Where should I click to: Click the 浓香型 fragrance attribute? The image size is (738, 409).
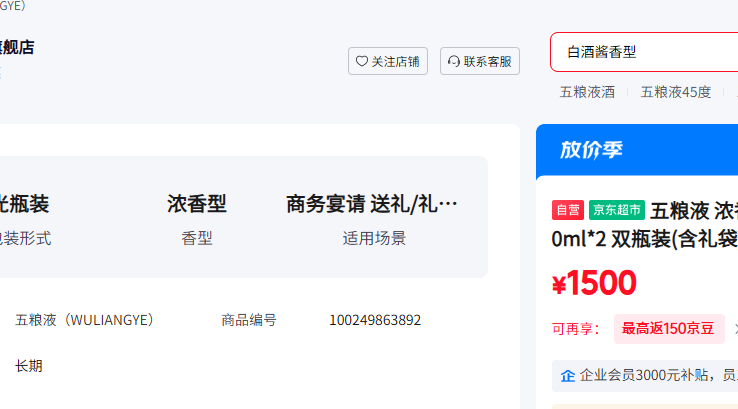pyautogui.click(x=197, y=204)
